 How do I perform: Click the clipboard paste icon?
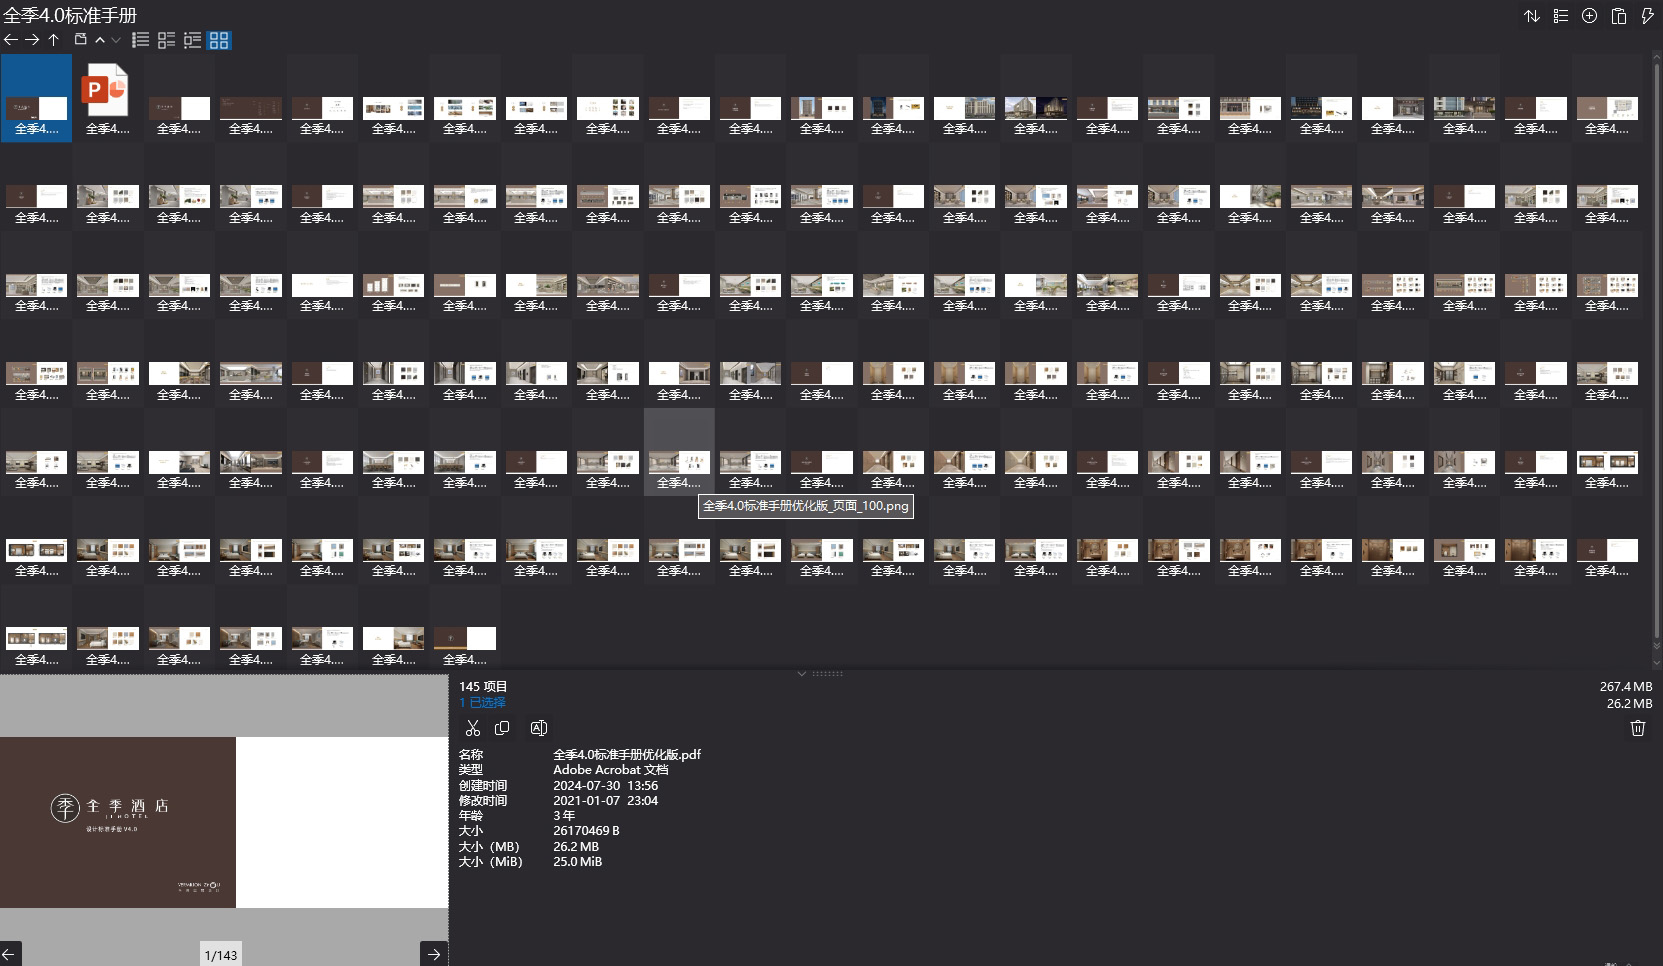(1618, 16)
